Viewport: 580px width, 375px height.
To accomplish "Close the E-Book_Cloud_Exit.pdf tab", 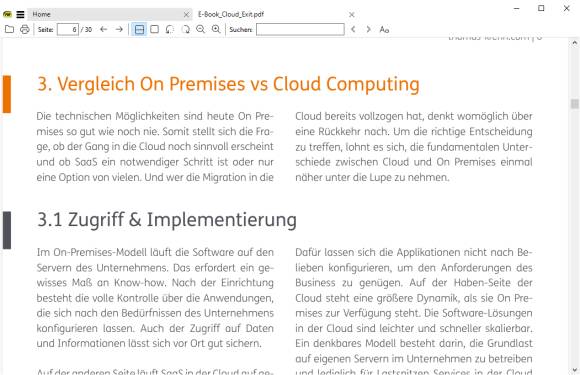I will (x=352, y=14).
